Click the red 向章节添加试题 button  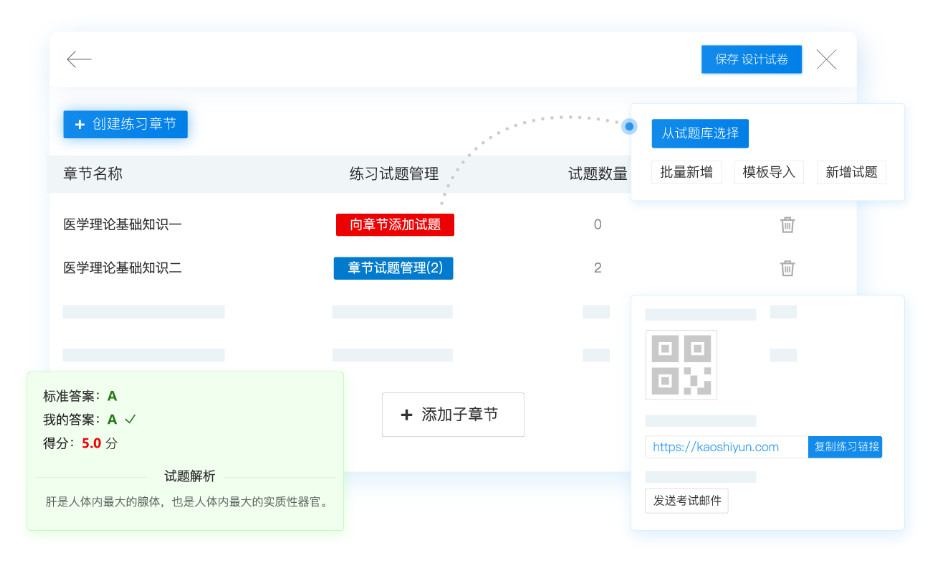(x=394, y=225)
